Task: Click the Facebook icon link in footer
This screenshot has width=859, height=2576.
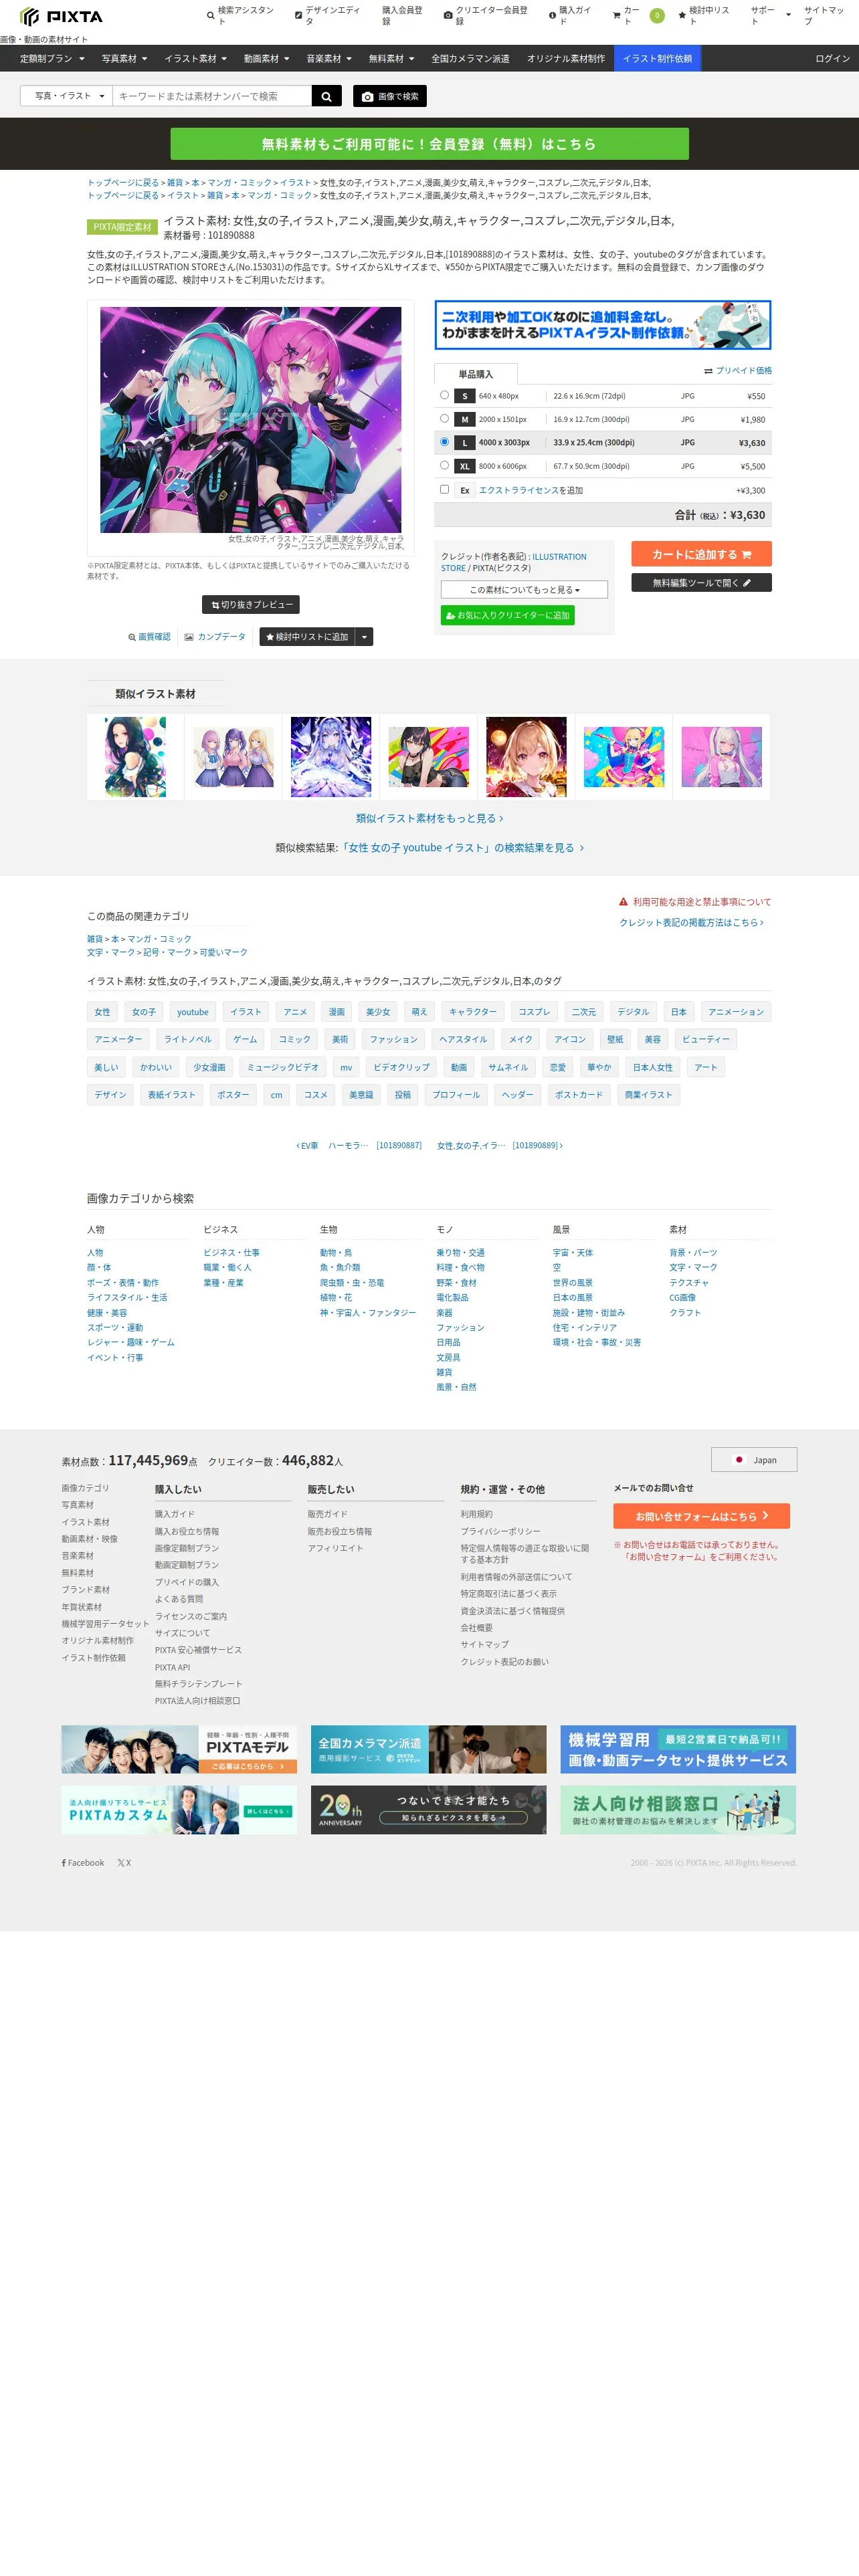Action: (83, 1863)
